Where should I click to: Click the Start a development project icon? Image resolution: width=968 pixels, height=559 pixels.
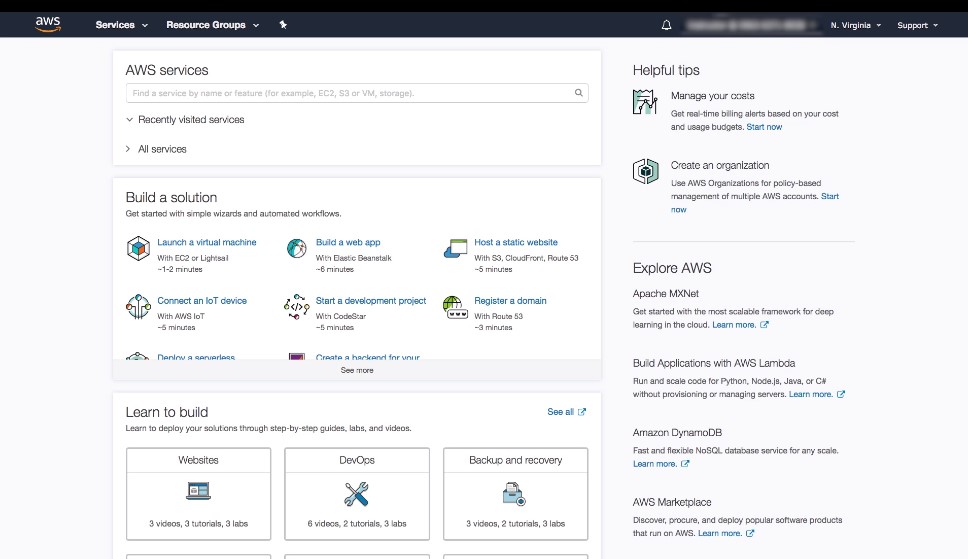point(297,306)
